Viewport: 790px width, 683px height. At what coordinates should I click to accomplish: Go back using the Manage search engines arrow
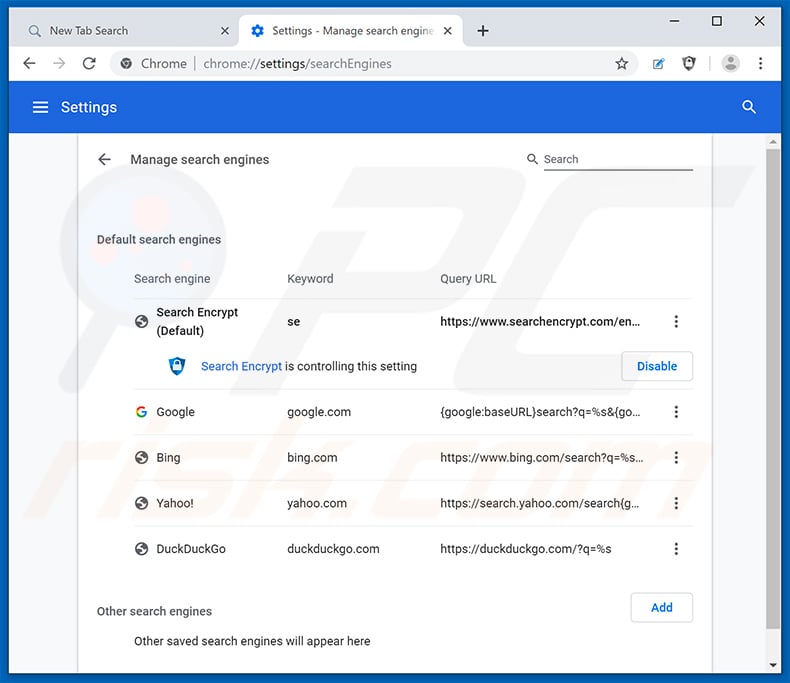[104, 159]
